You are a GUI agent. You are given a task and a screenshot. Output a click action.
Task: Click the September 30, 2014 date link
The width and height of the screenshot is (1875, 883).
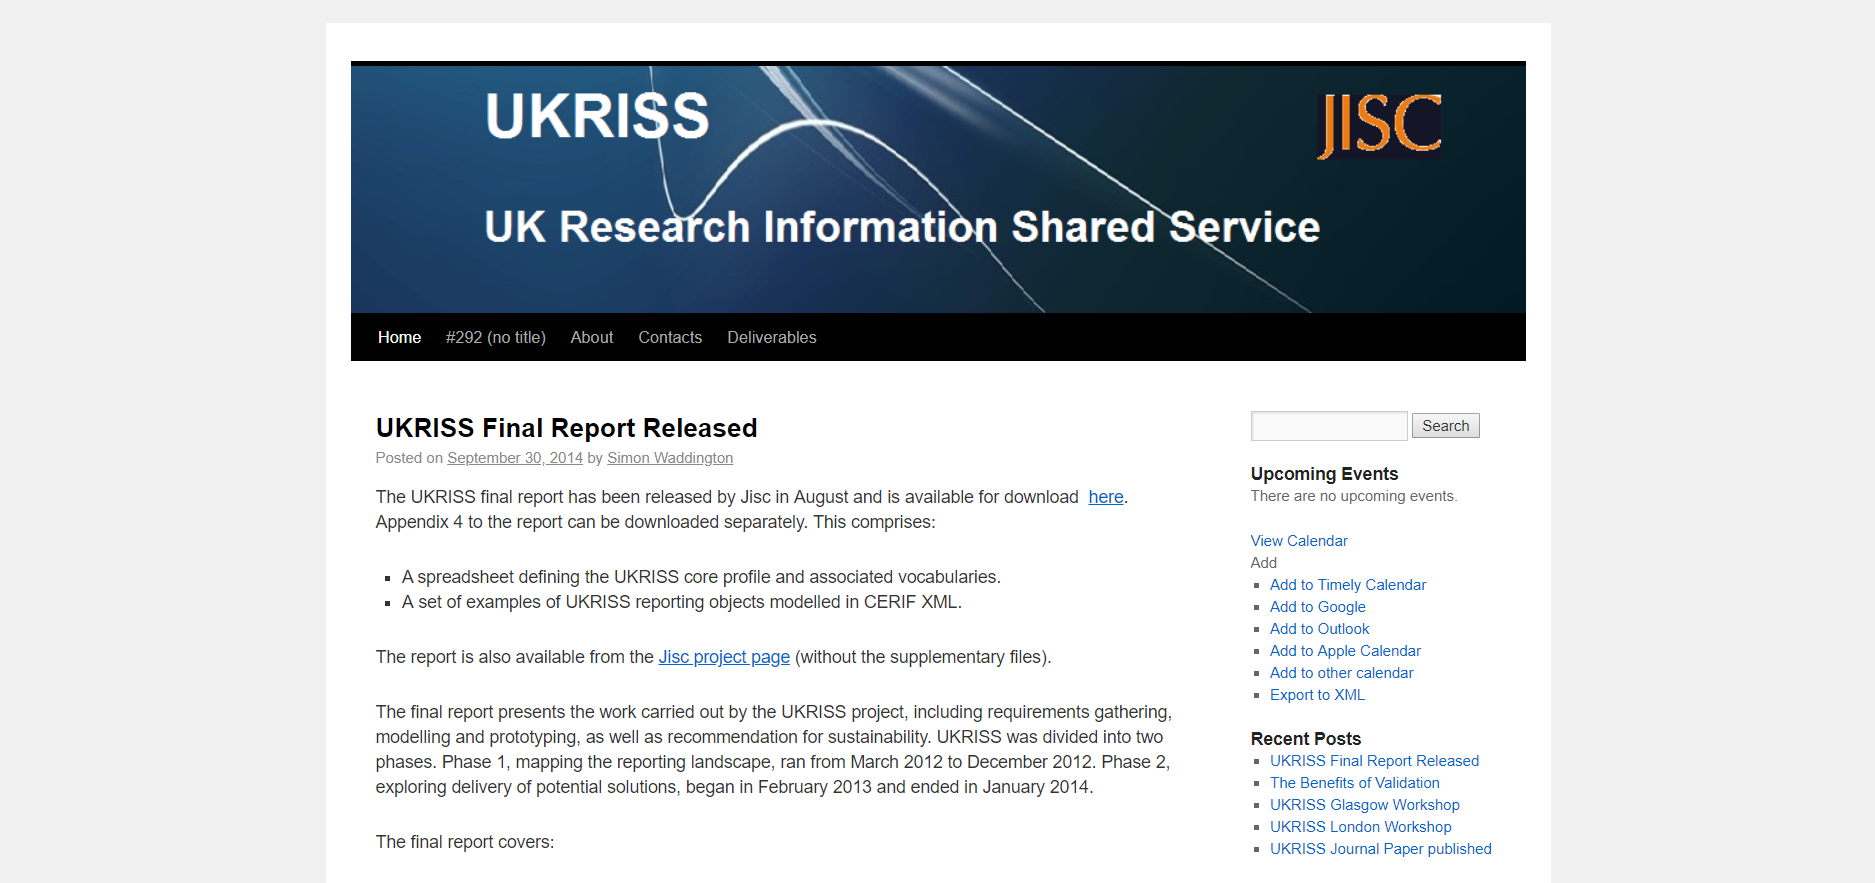tap(515, 458)
